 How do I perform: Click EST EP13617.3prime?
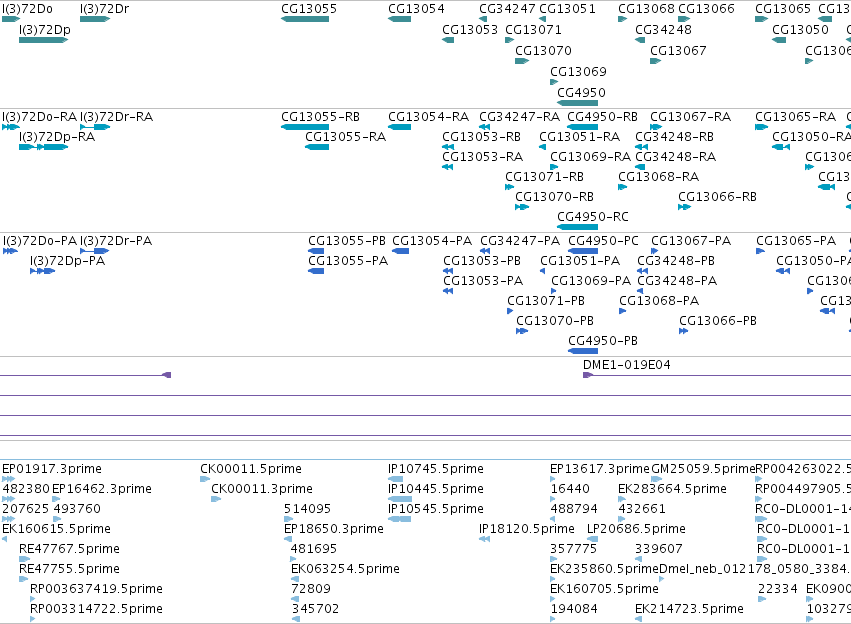pyautogui.click(x=552, y=479)
